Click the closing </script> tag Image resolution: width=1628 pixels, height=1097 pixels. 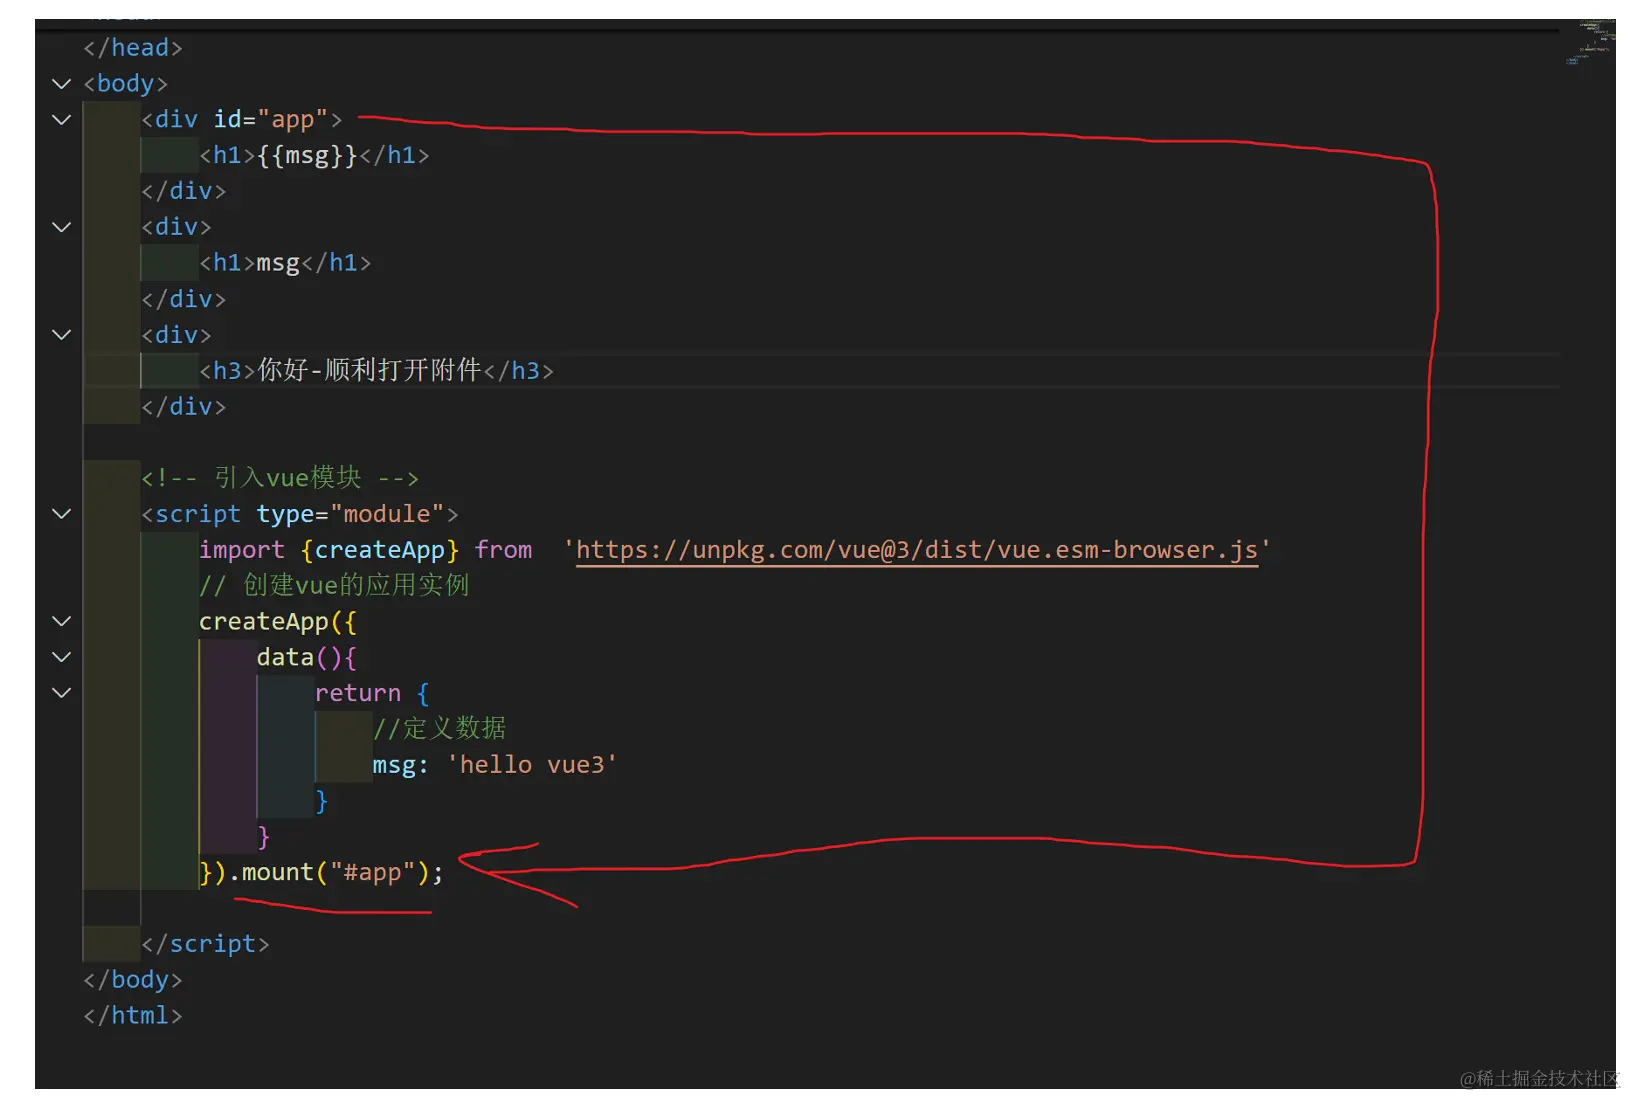[205, 944]
